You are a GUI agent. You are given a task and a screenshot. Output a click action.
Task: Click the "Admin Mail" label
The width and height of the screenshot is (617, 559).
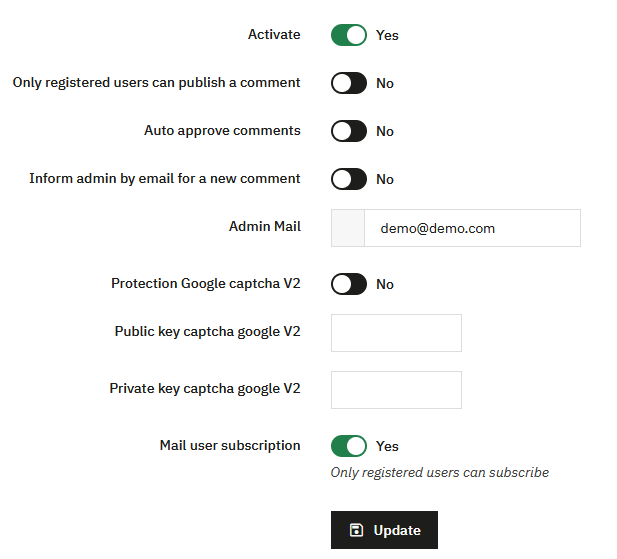[x=264, y=227]
